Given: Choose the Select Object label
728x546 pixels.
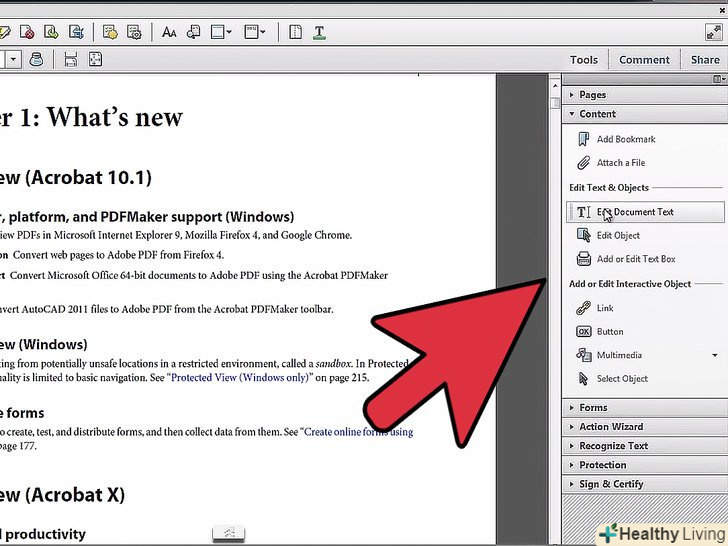Looking at the screenshot, I should 622,379.
